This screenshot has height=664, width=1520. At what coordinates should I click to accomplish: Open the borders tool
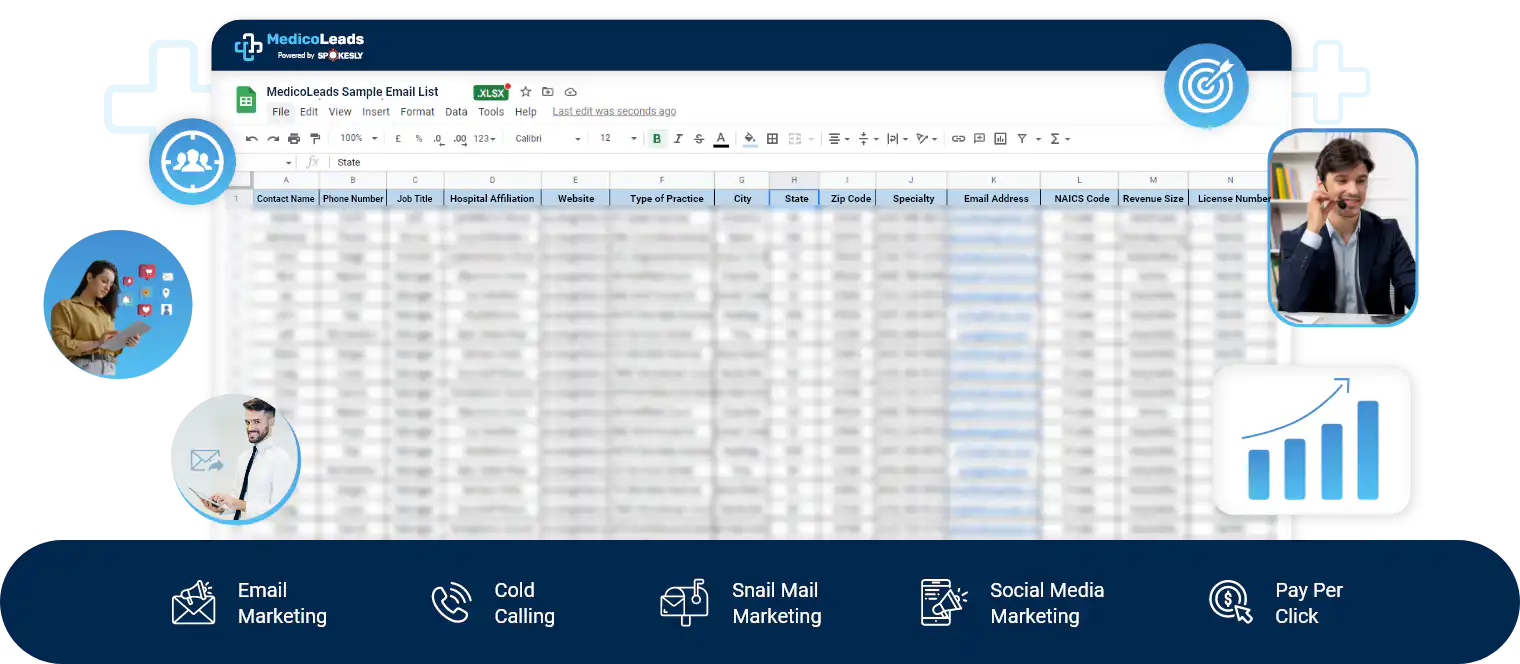tap(772, 139)
